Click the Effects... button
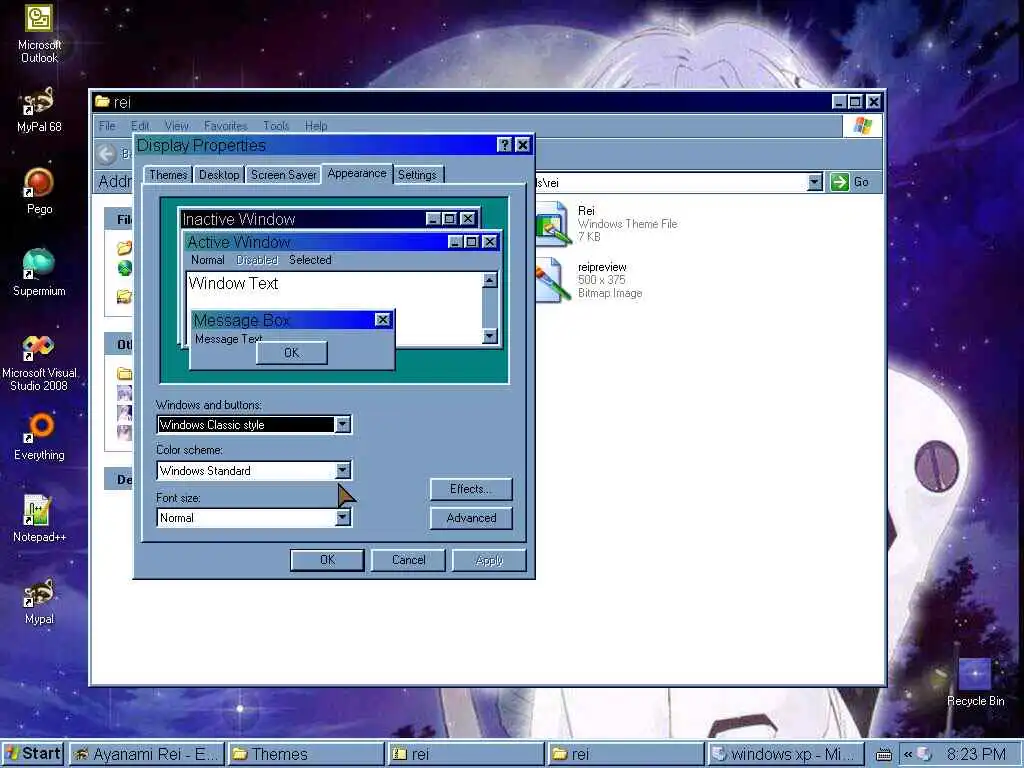The width and height of the screenshot is (1024, 768). click(471, 489)
